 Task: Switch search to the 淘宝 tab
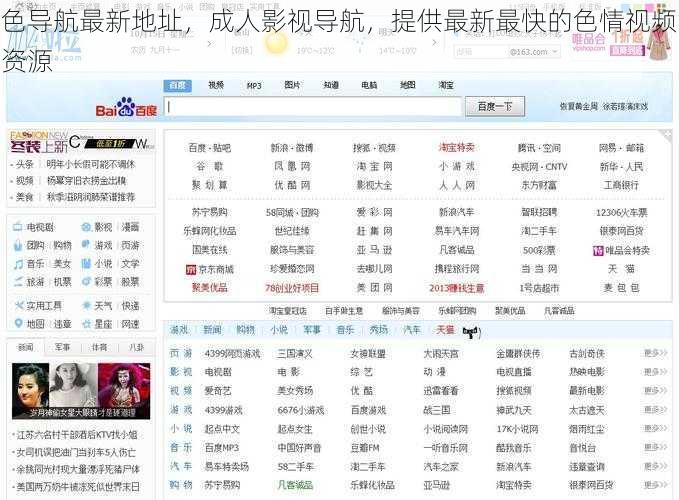[446, 85]
